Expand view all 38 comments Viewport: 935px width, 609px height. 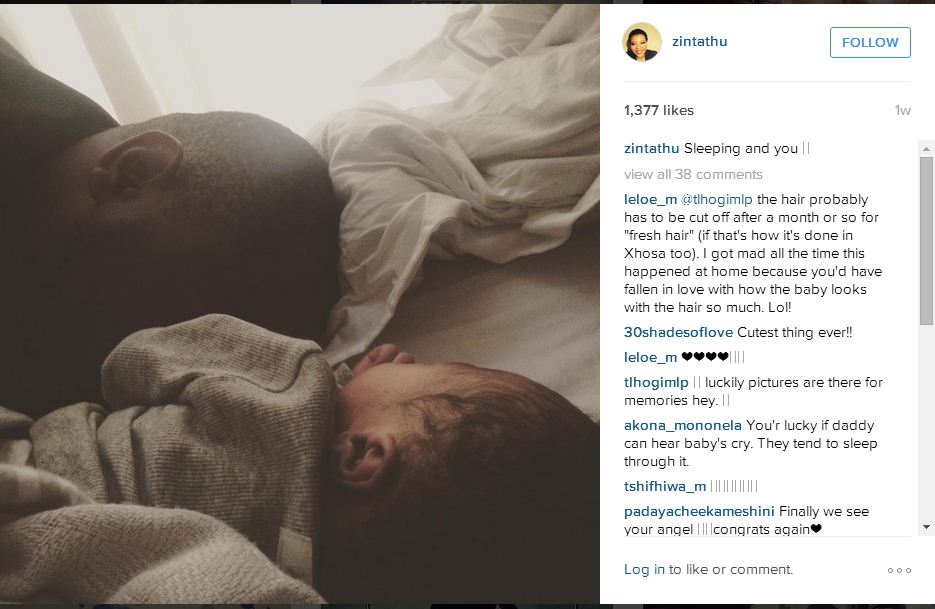click(693, 174)
